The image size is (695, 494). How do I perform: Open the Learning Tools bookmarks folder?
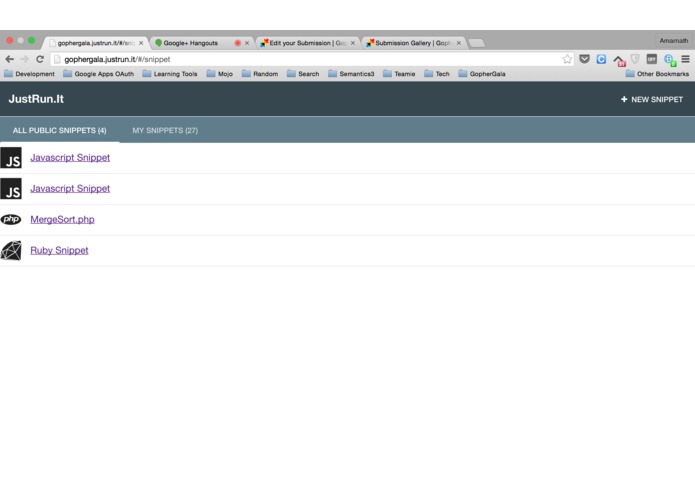(x=170, y=74)
